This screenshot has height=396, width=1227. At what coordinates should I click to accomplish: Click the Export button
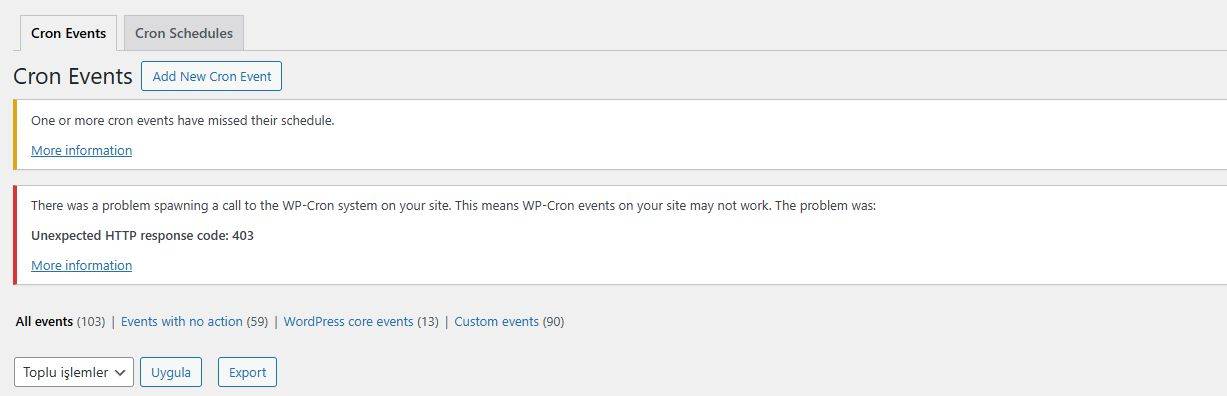click(x=247, y=372)
